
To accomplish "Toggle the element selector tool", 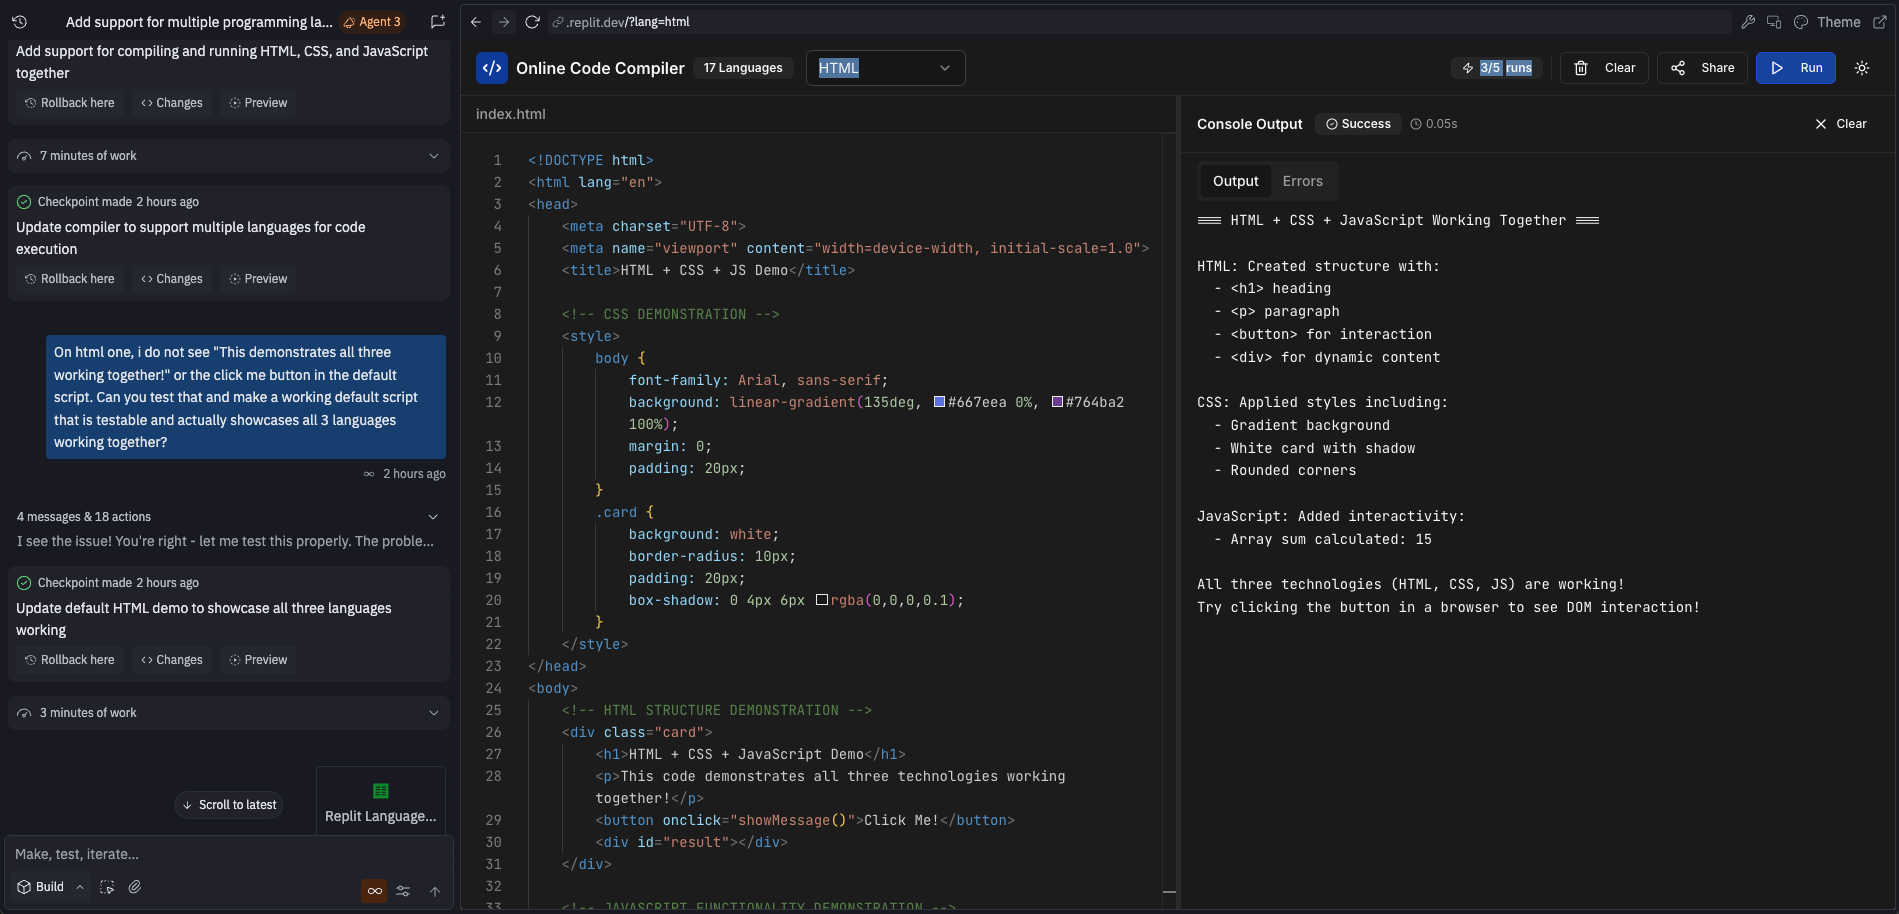I will (106, 888).
